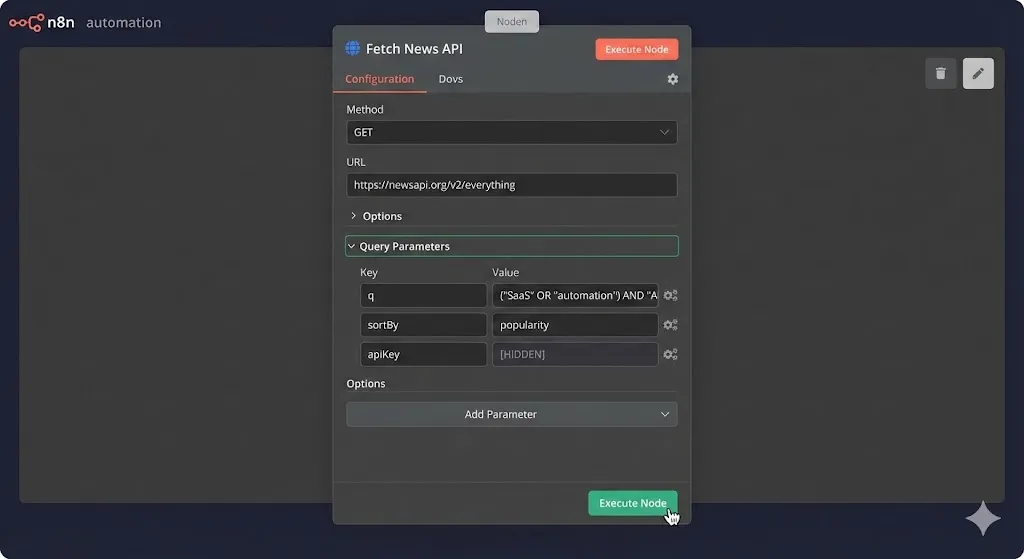Open the Method GET dropdown
Screen dimensions: 1024x559
tap(511, 132)
